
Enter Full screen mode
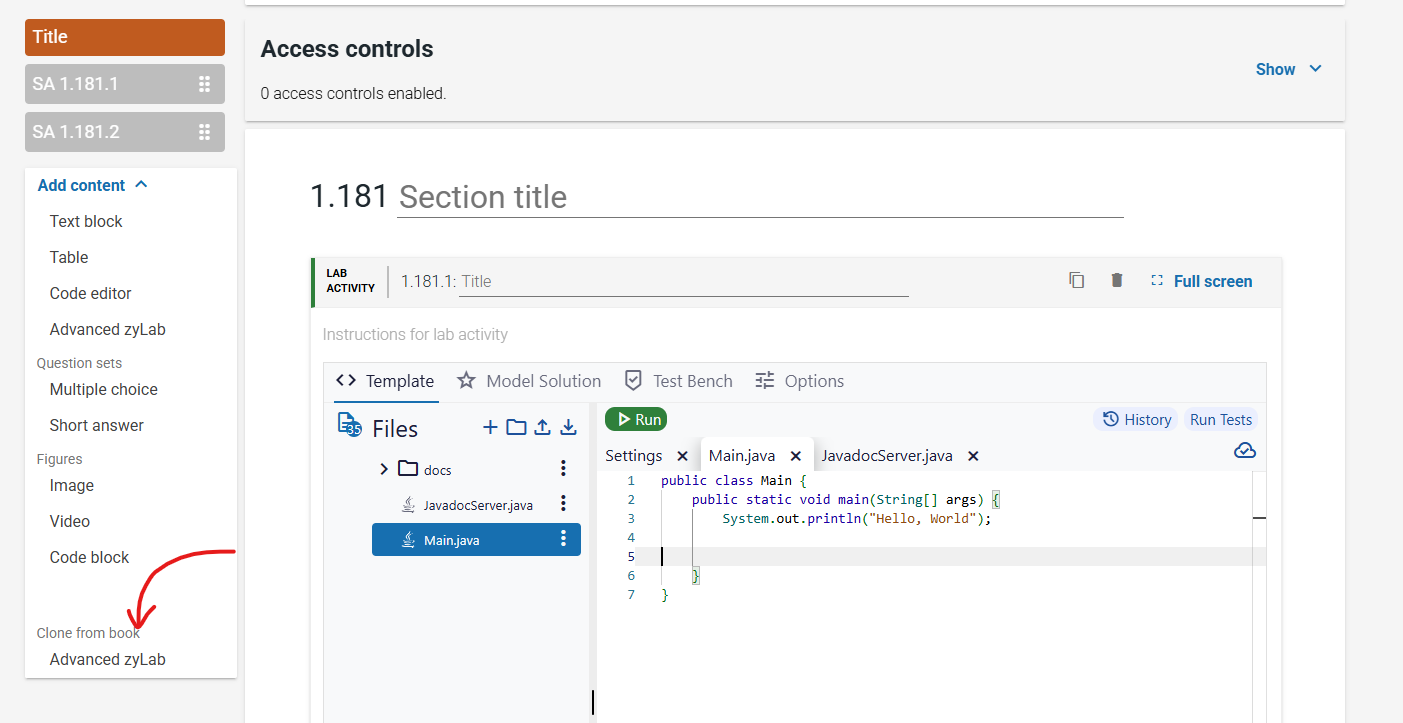click(1202, 281)
